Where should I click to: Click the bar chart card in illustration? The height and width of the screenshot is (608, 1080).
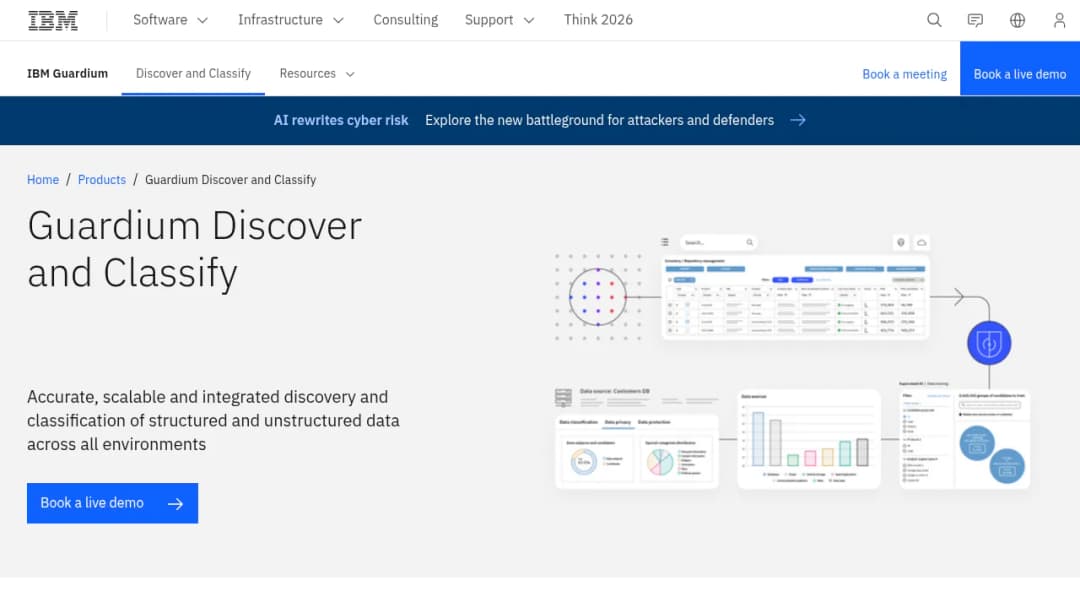click(809, 439)
